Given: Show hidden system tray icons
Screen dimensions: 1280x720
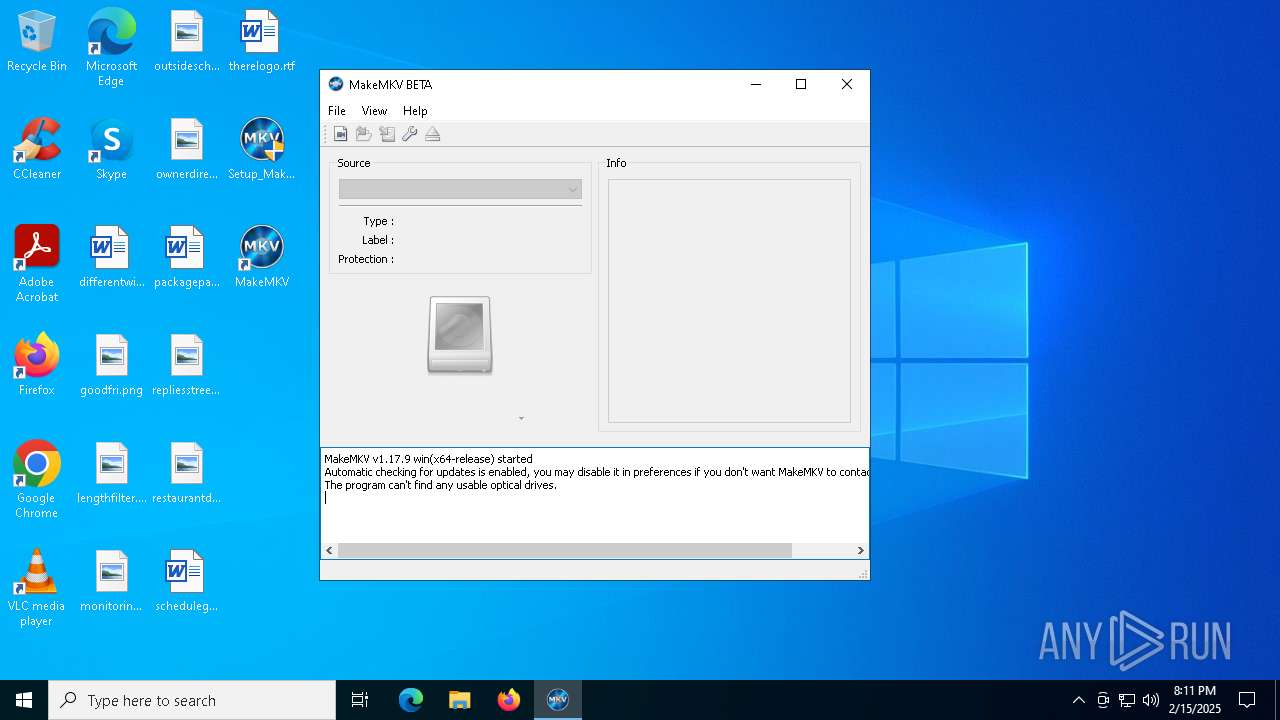Looking at the screenshot, I should pyautogui.click(x=1078, y=700).
